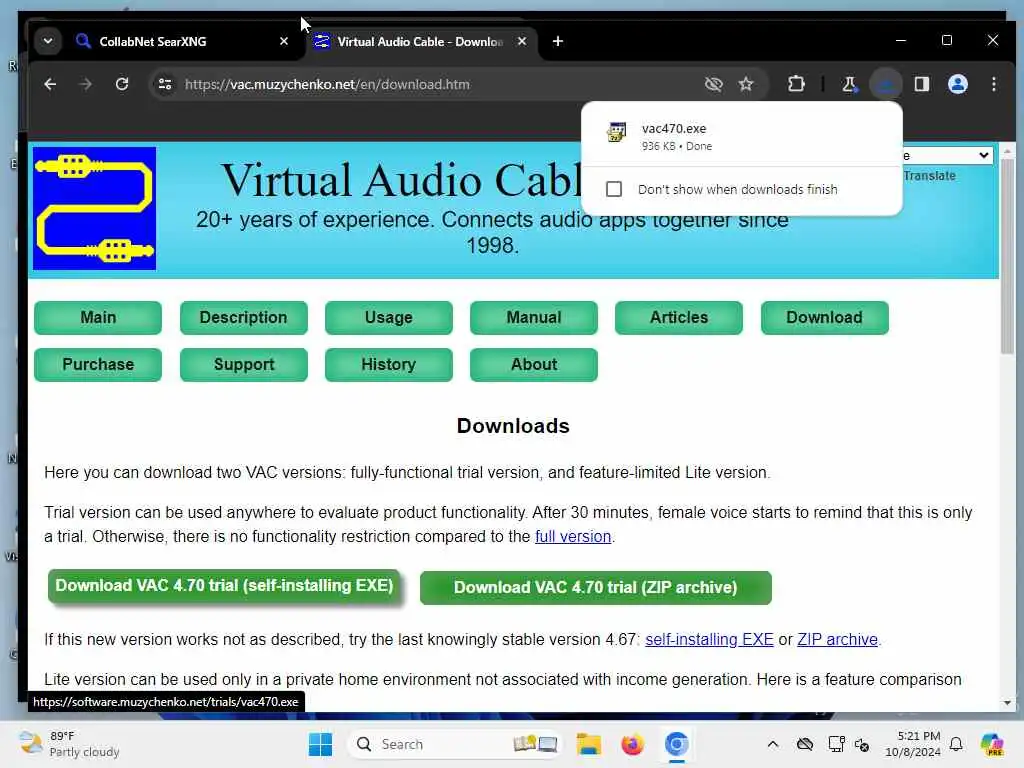Download VAC 4.70 trial ZIP archive
1024x768 pixels.
coord(596,588)
